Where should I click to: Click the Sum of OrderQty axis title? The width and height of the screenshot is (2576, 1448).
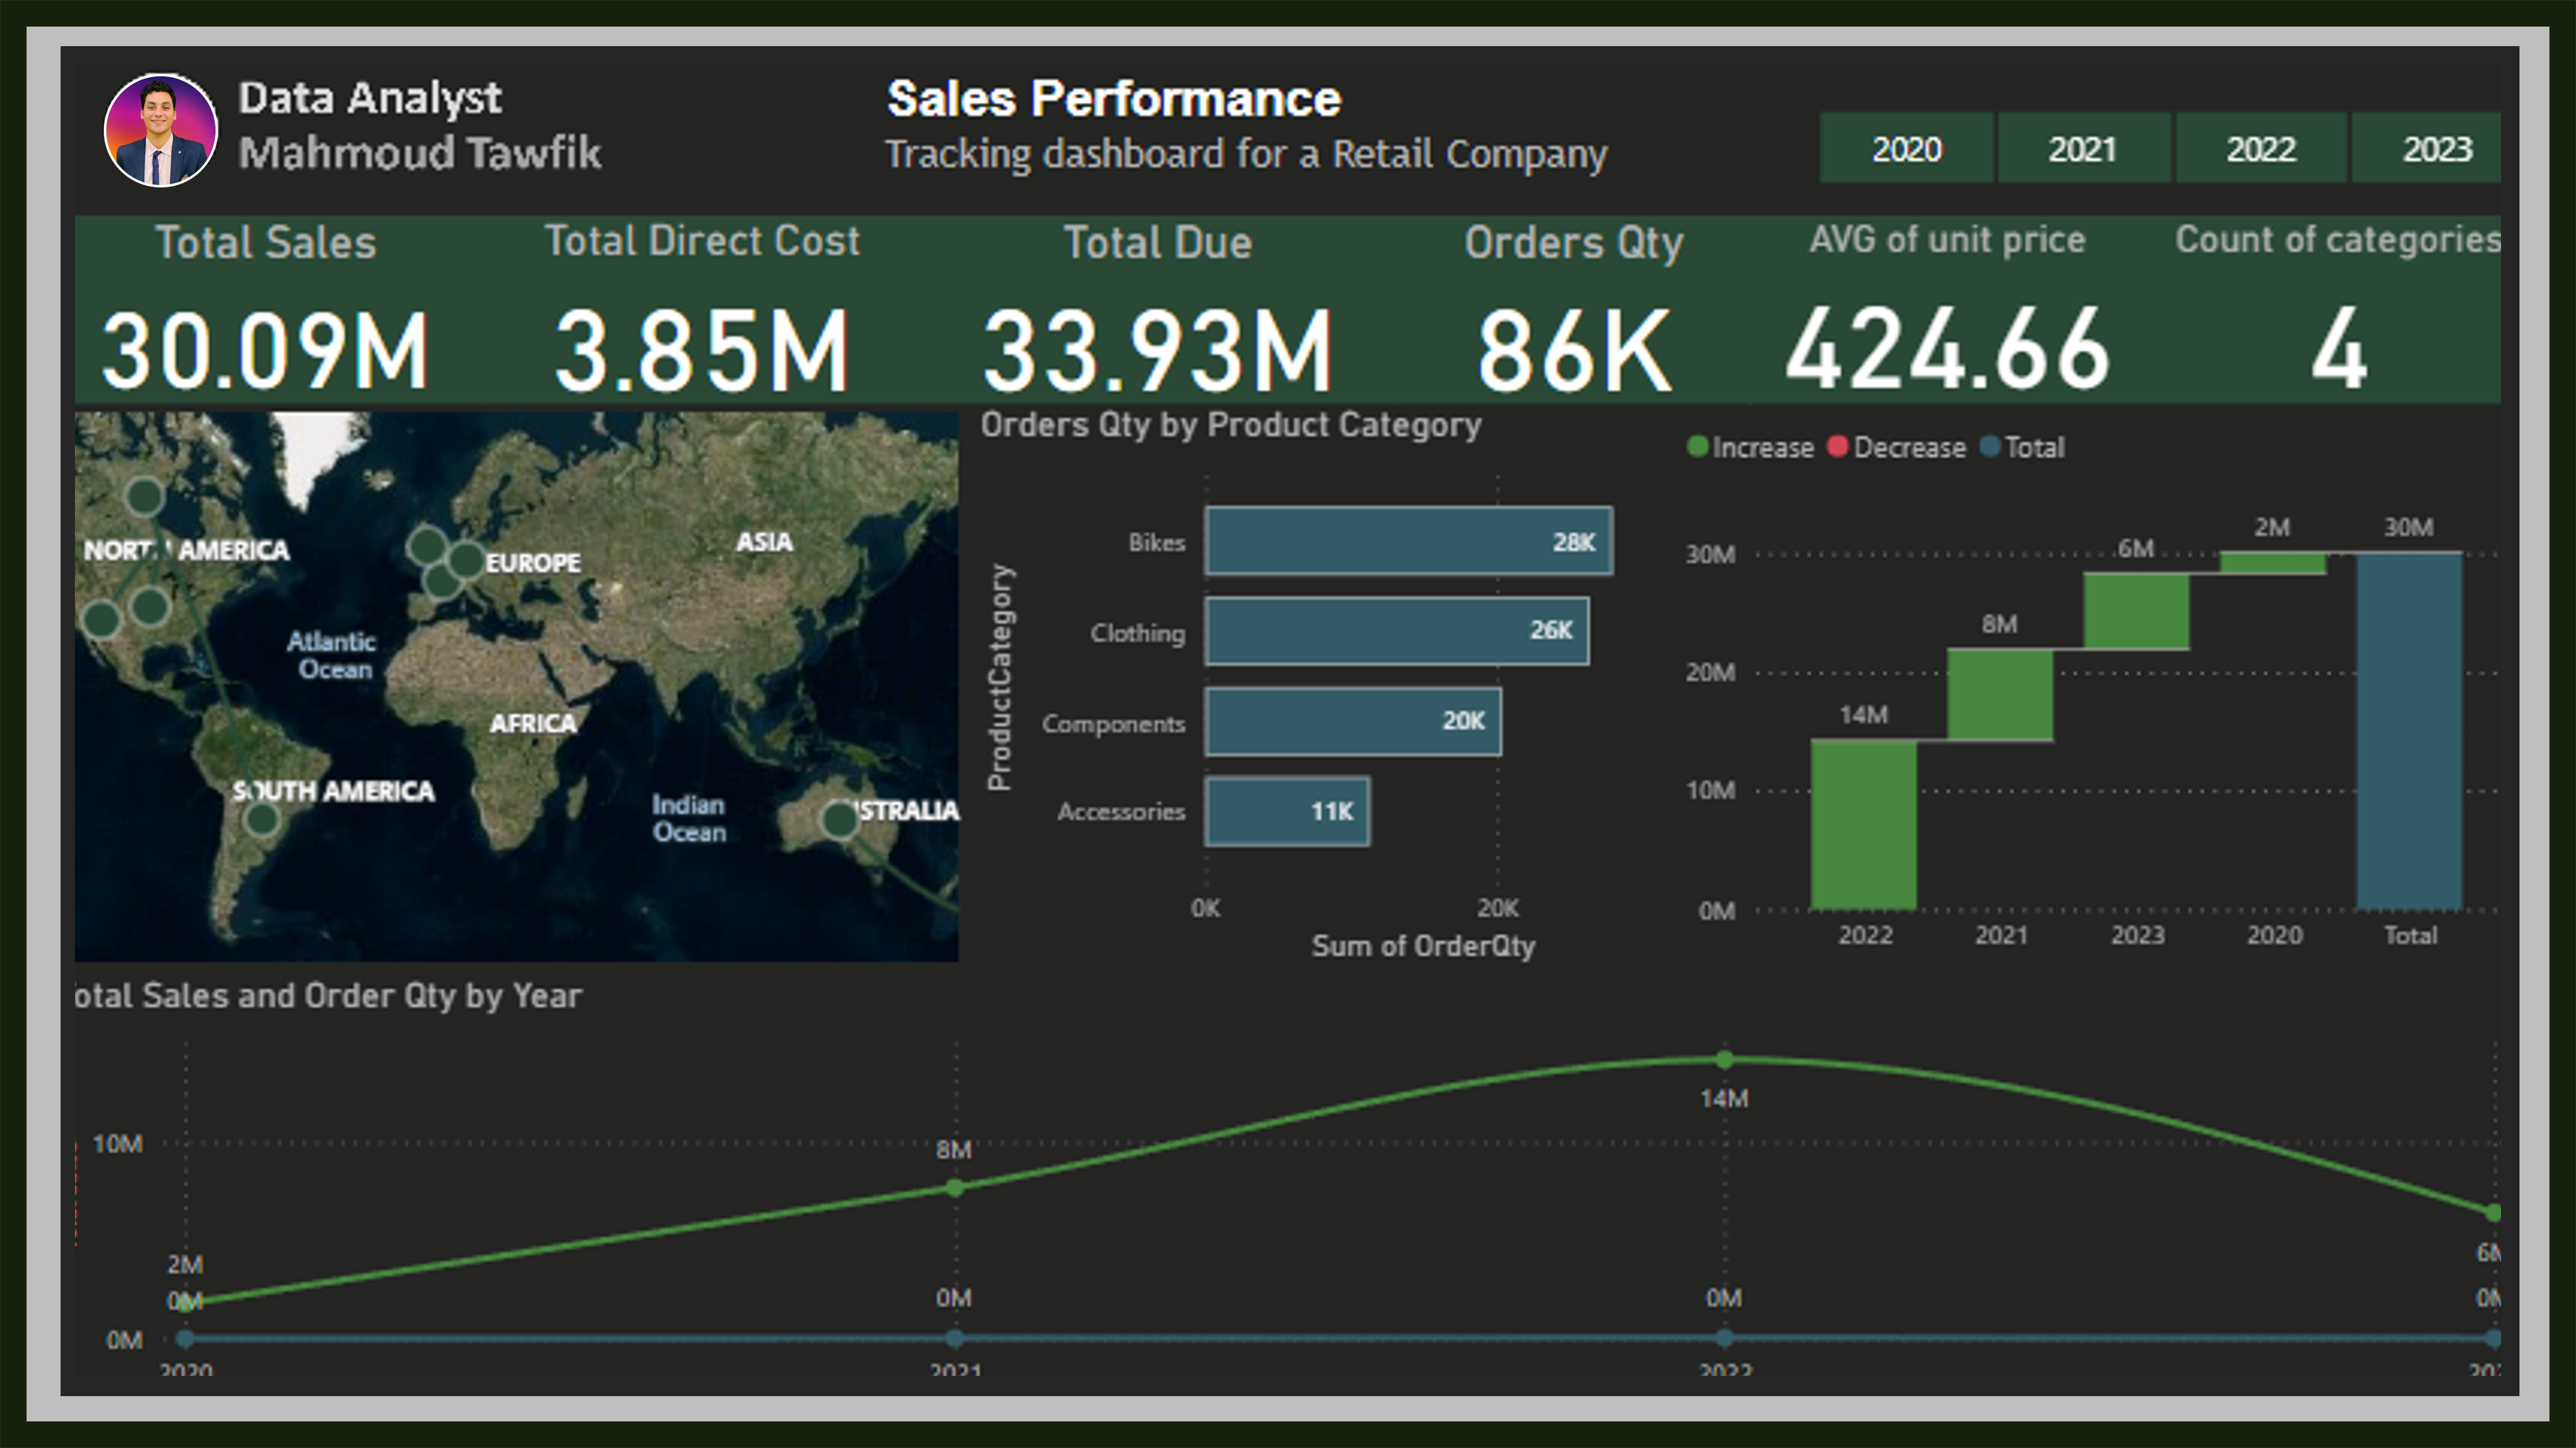click(x=1423, y=946)
